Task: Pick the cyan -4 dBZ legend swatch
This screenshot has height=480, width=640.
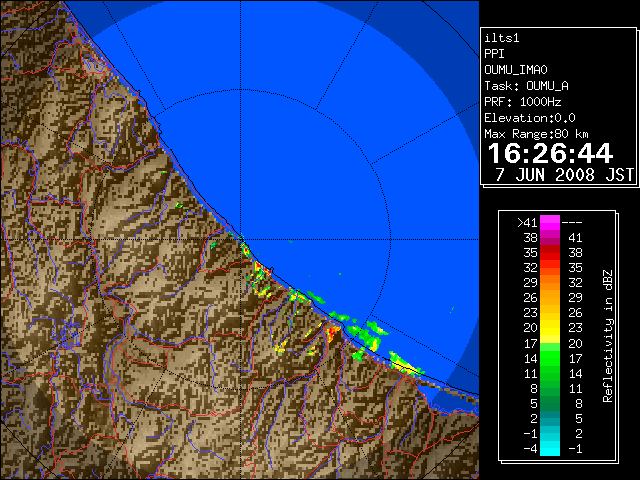Action: click(x=550, y=449)
